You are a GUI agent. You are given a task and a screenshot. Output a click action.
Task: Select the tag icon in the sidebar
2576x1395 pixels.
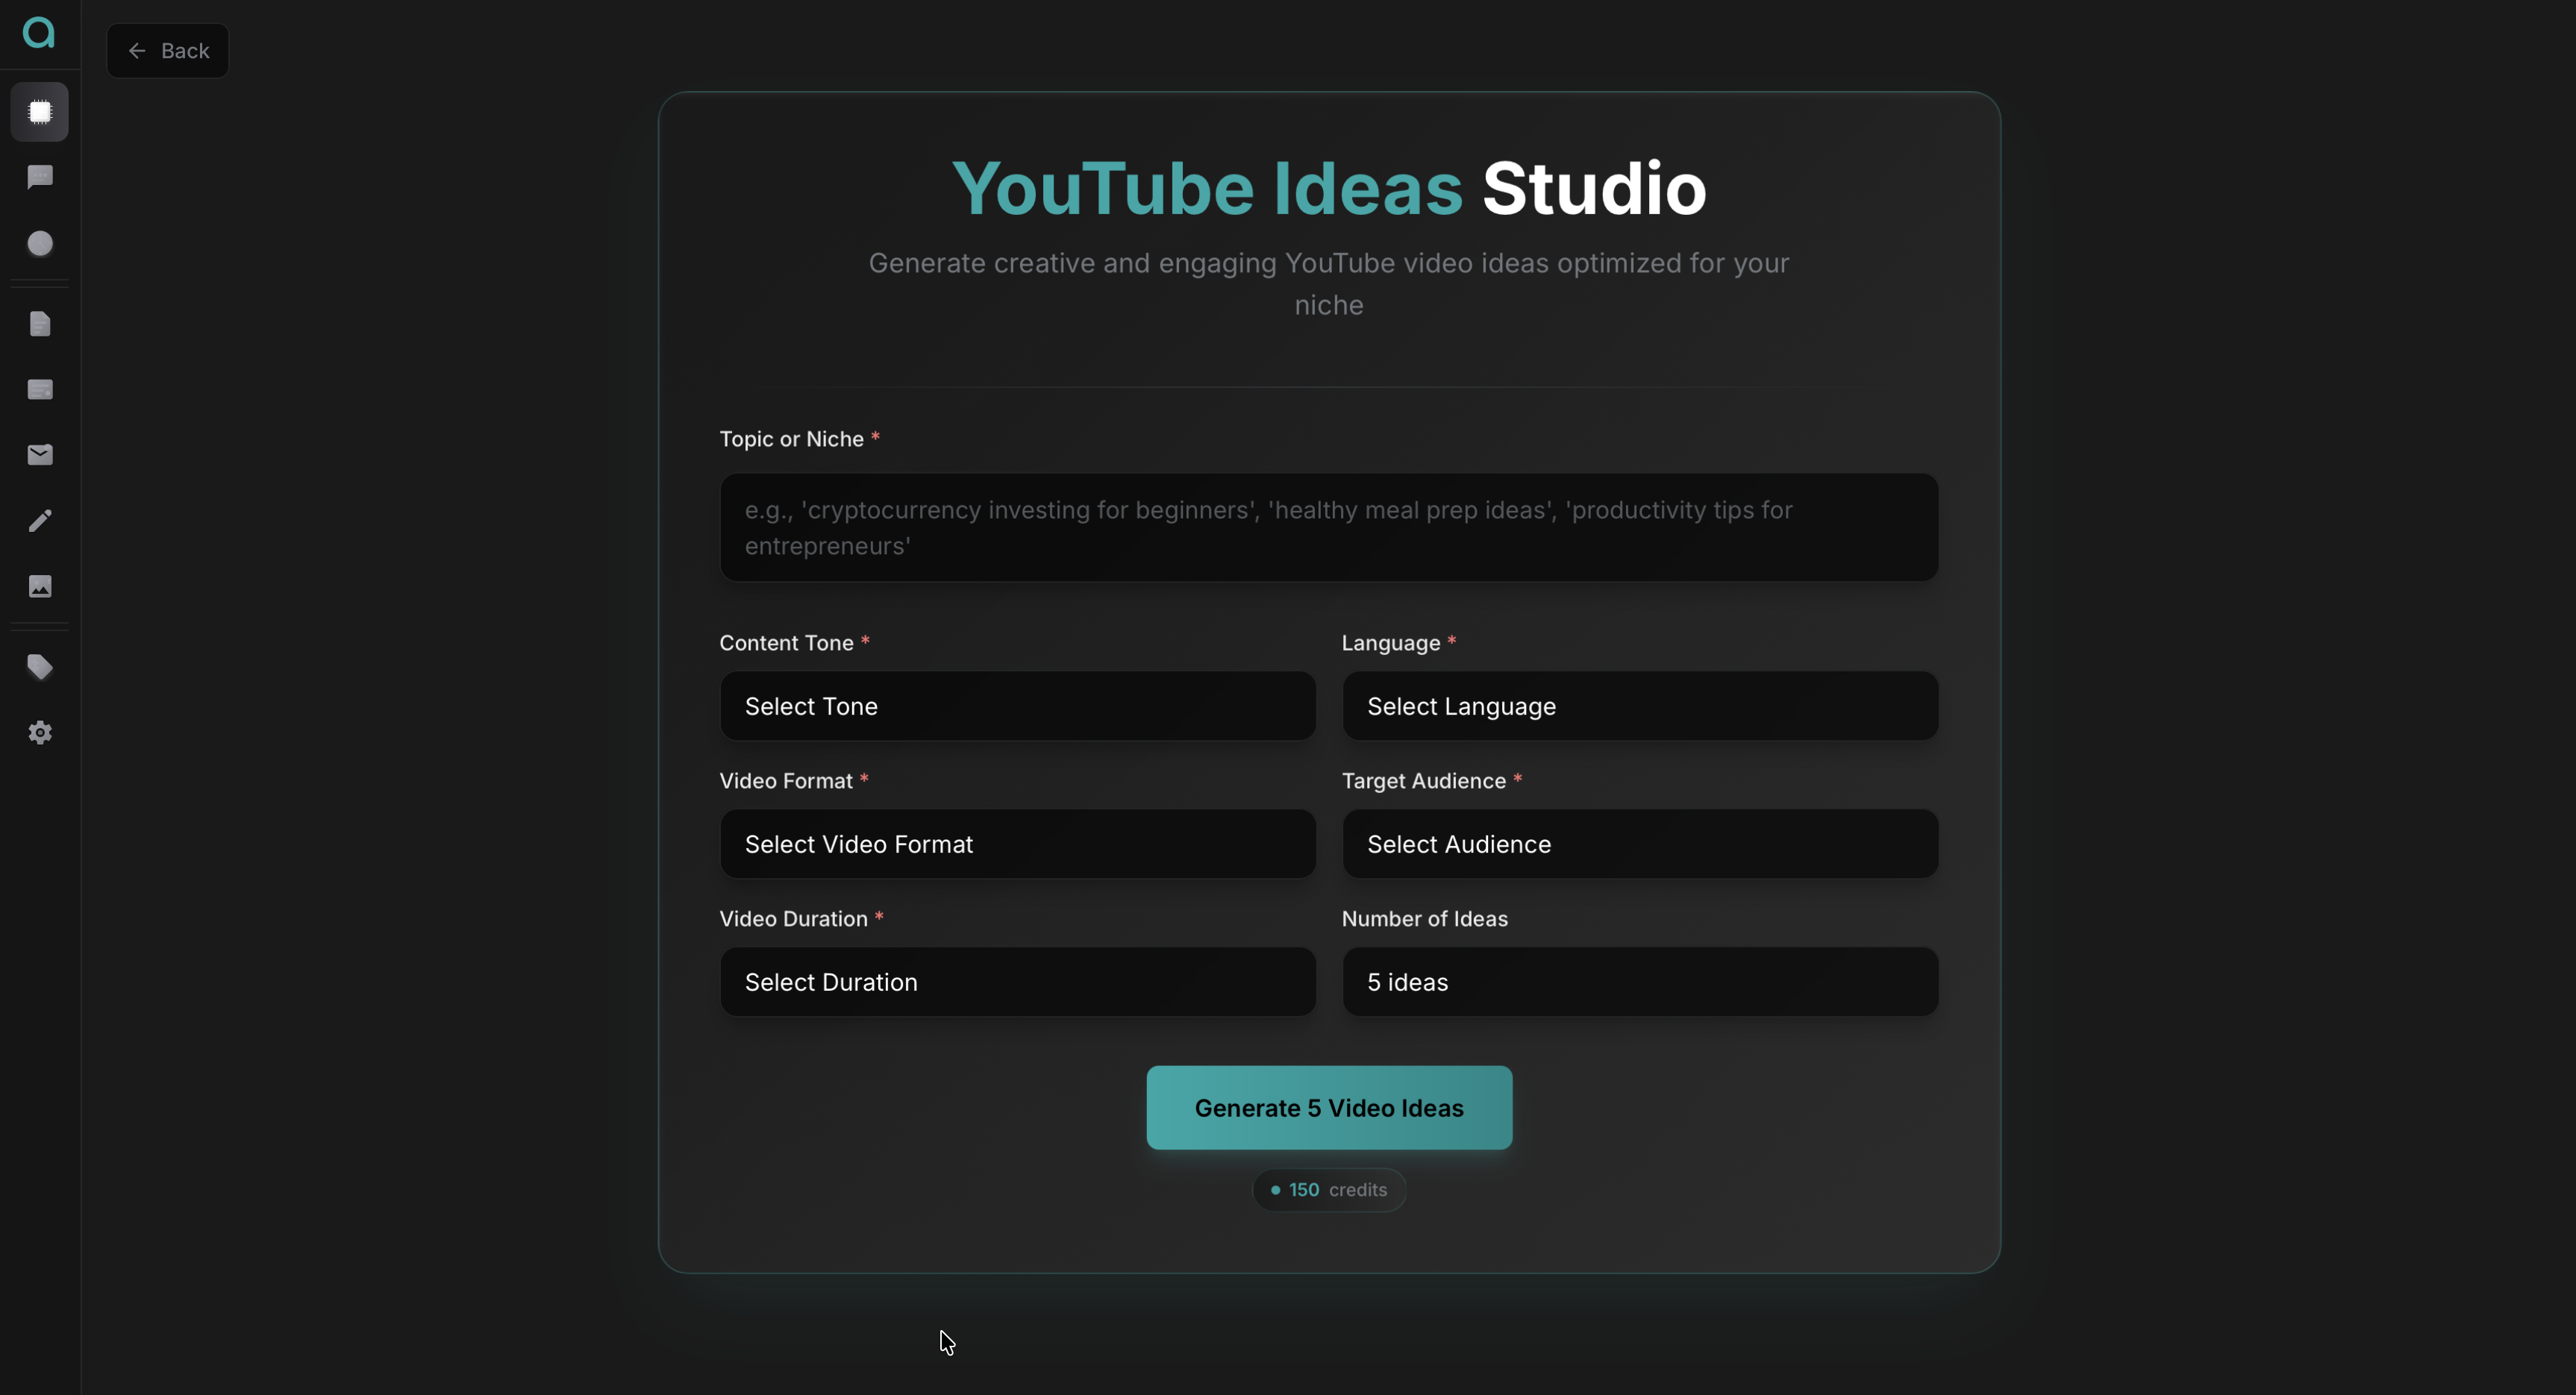[x=40, y=667]
